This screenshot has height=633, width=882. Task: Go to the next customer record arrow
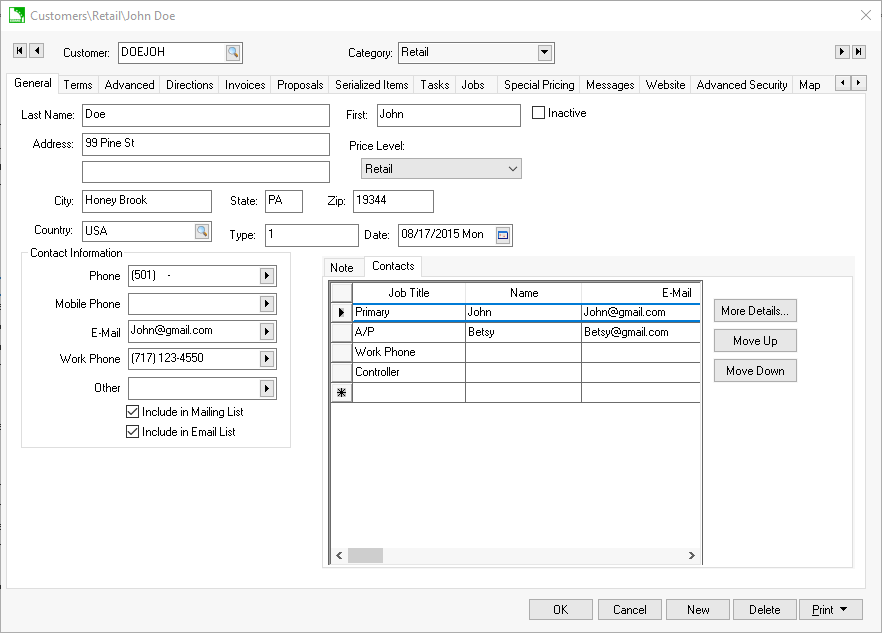(x=842, y=51)
